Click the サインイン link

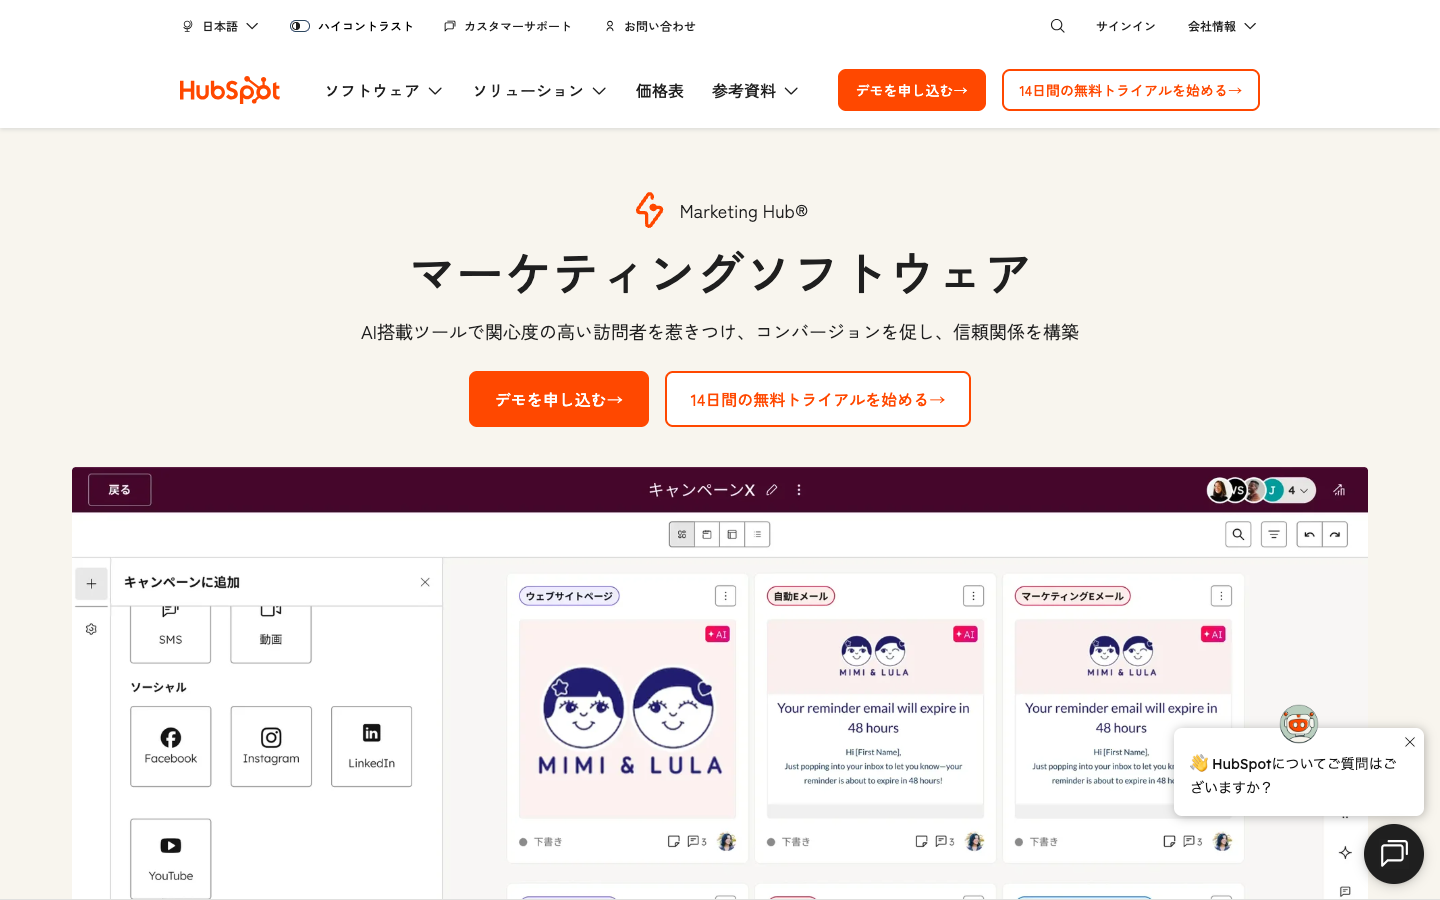pyautogui.click(x=1125, y=26)
